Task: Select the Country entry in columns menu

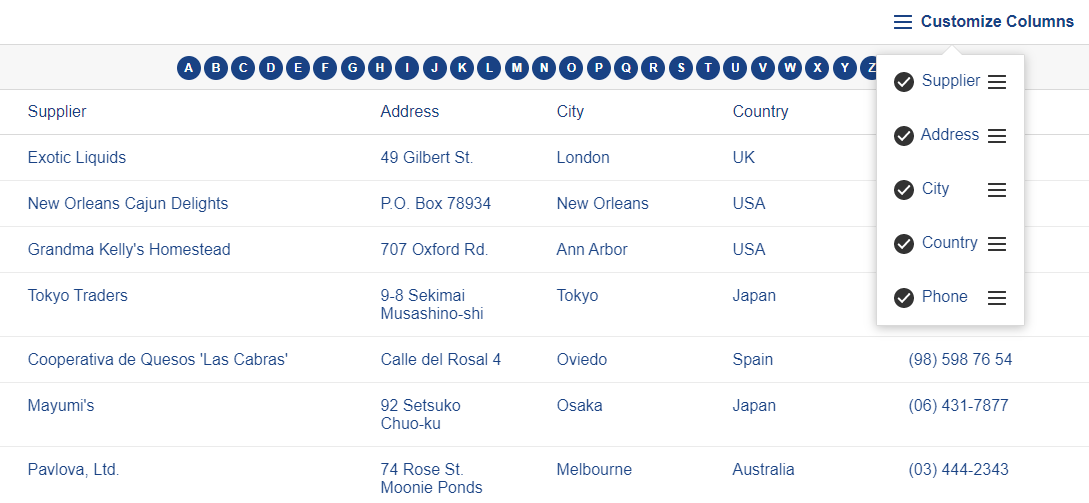Action: tap(949, 243)
